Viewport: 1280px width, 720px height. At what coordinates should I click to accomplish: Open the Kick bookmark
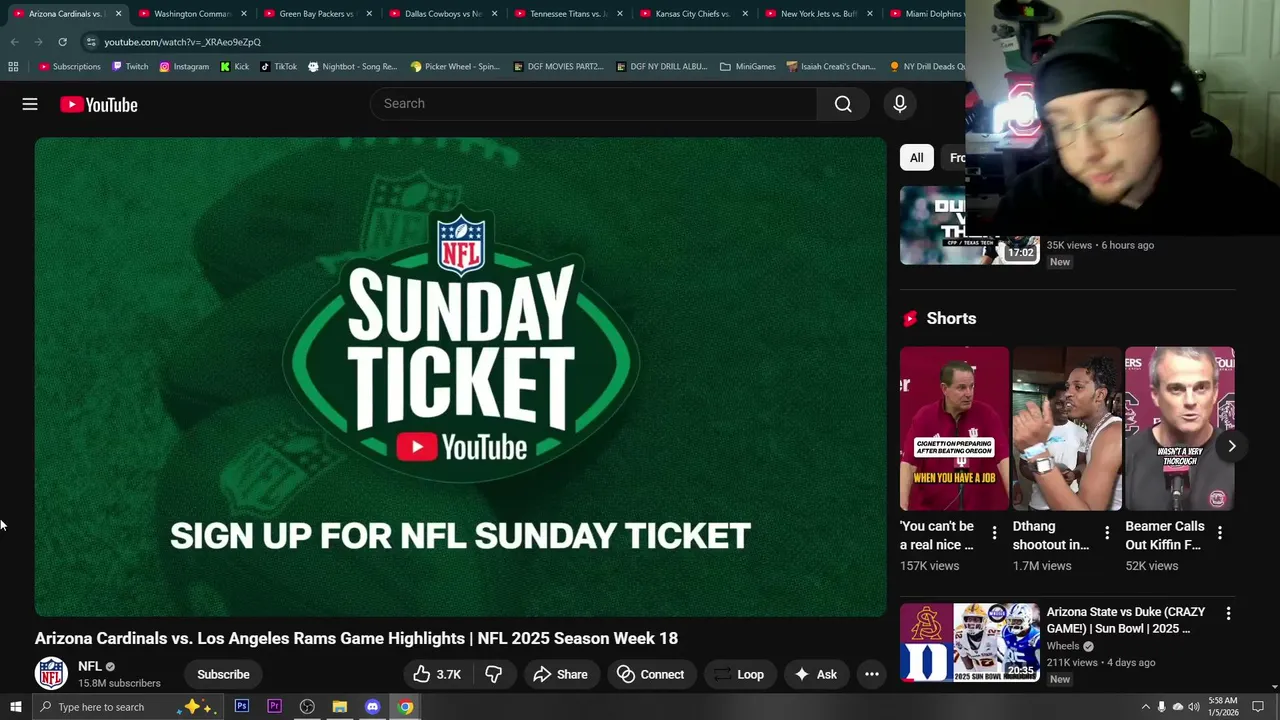pyautogui.click(x=234, y=67)
